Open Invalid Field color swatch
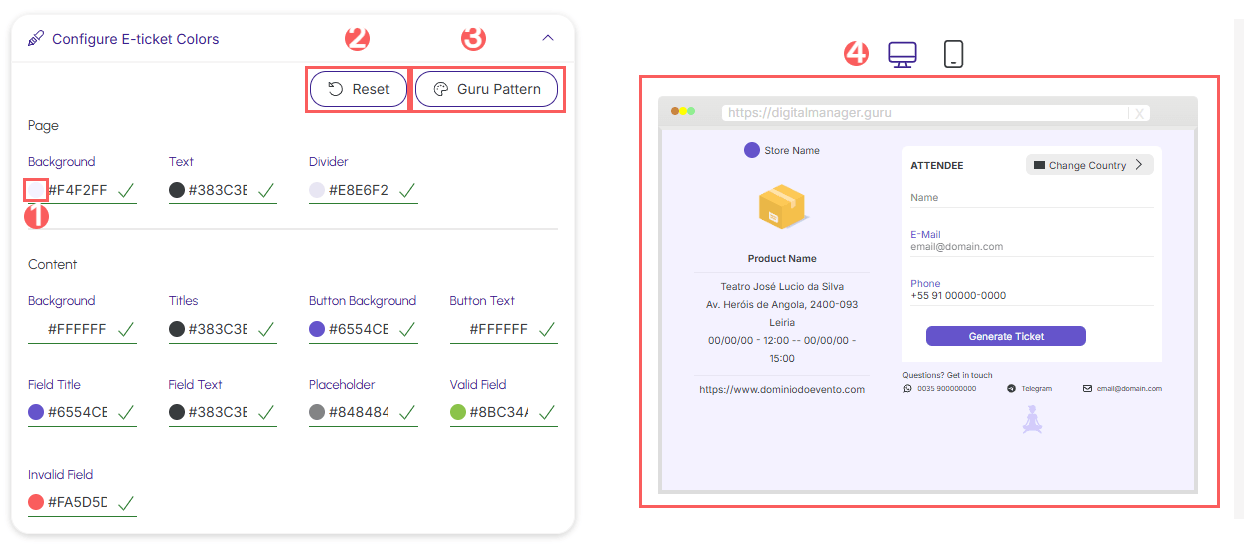The width and height of the screenshot is (1244, 547). [36, 502]
